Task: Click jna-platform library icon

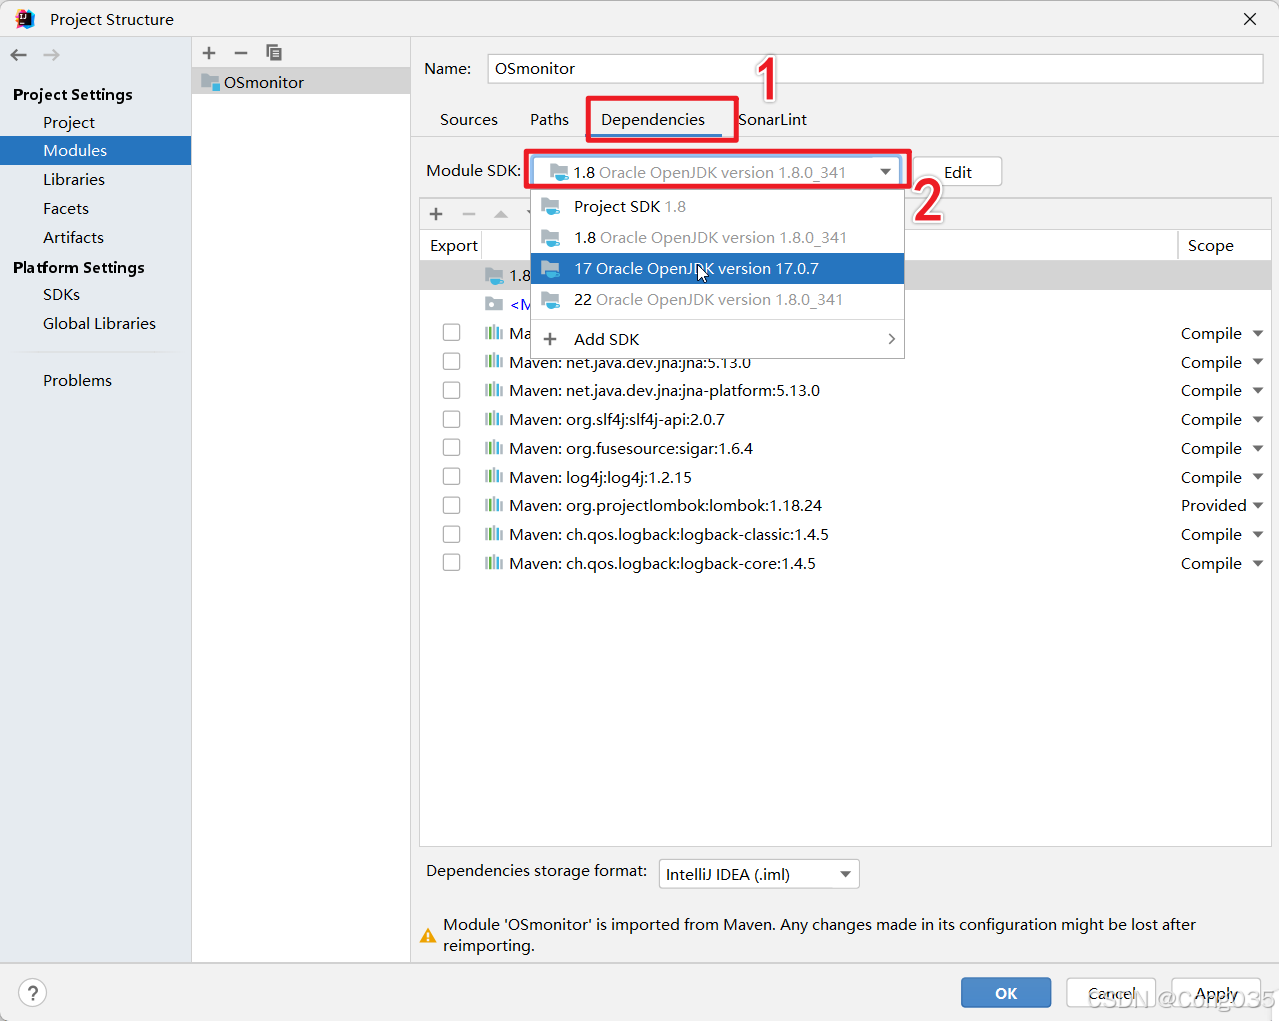Action: coord(494,390)
